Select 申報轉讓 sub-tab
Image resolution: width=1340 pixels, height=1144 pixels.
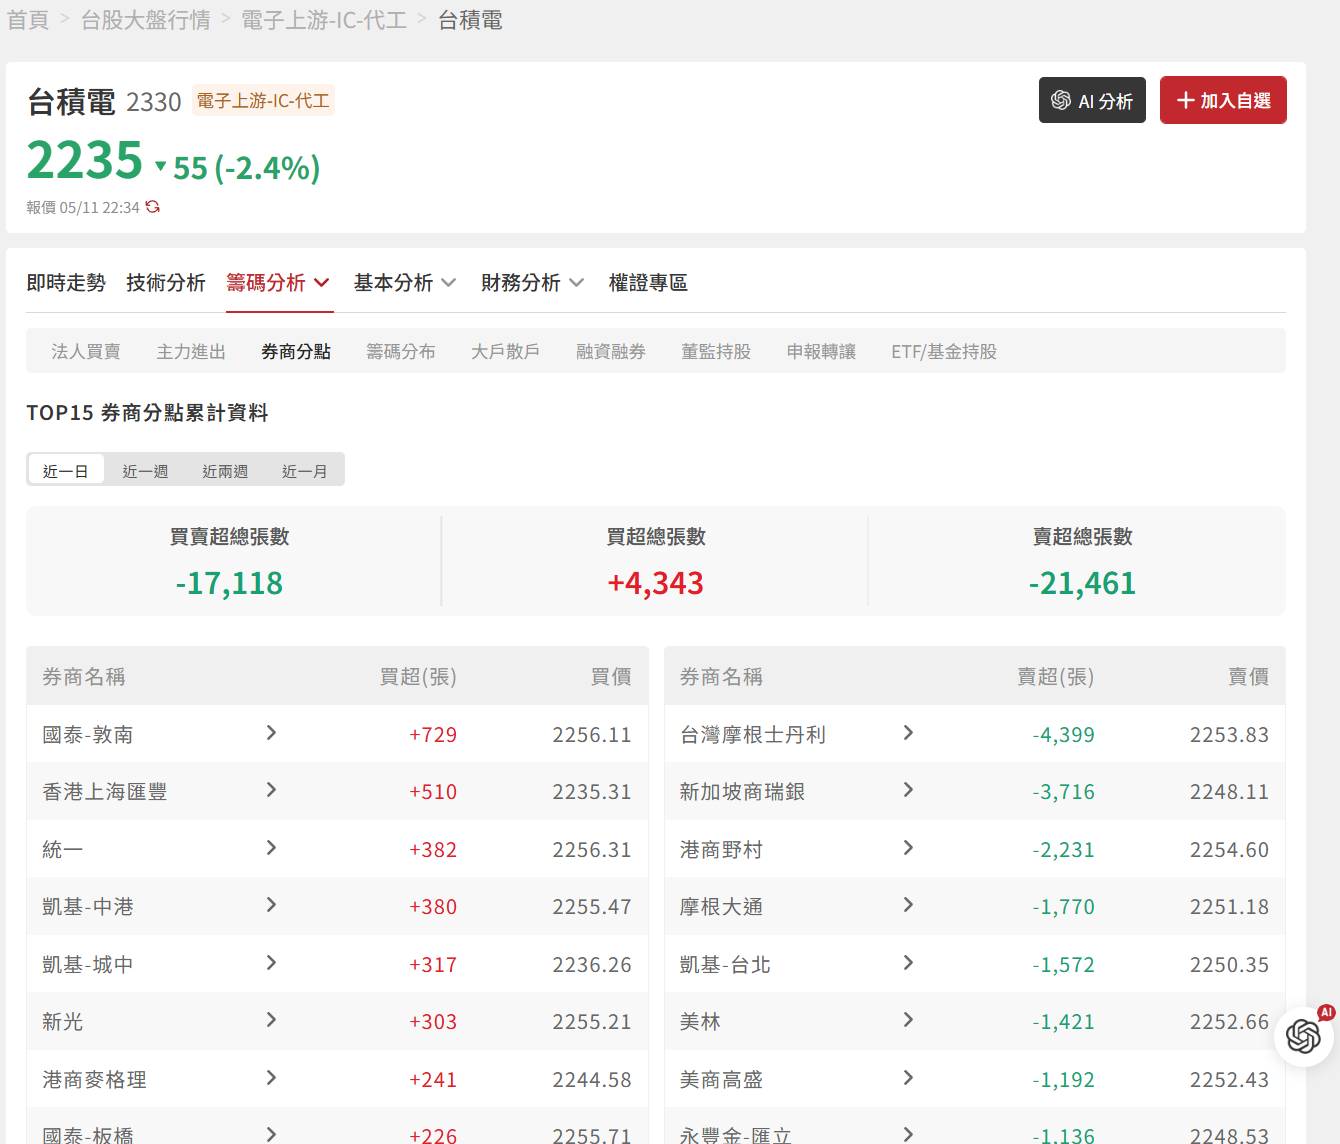[821, 352]
